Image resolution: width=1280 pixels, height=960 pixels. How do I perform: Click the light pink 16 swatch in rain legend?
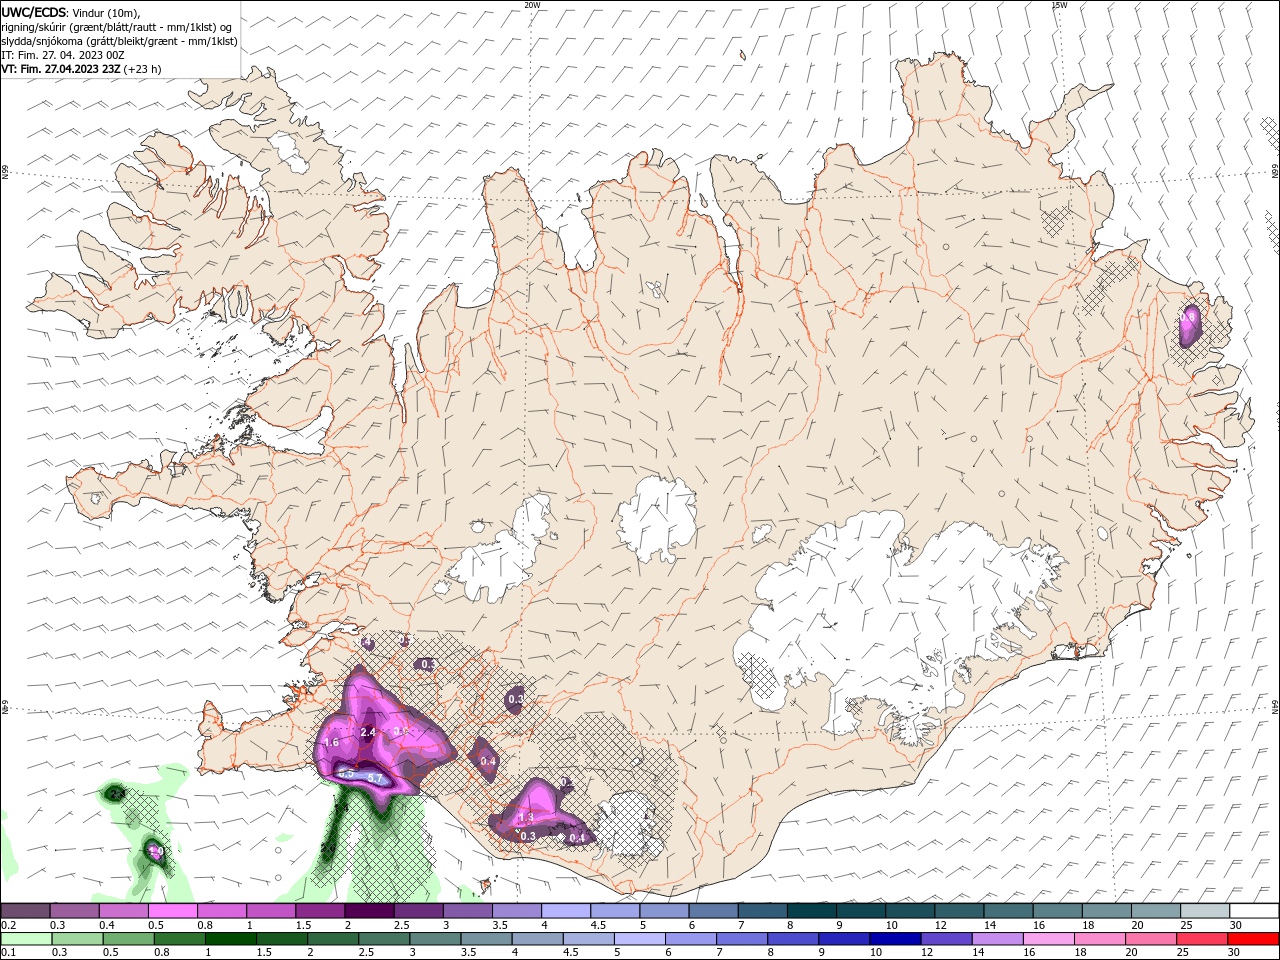pyautogui.click(x=1048, y=939)
